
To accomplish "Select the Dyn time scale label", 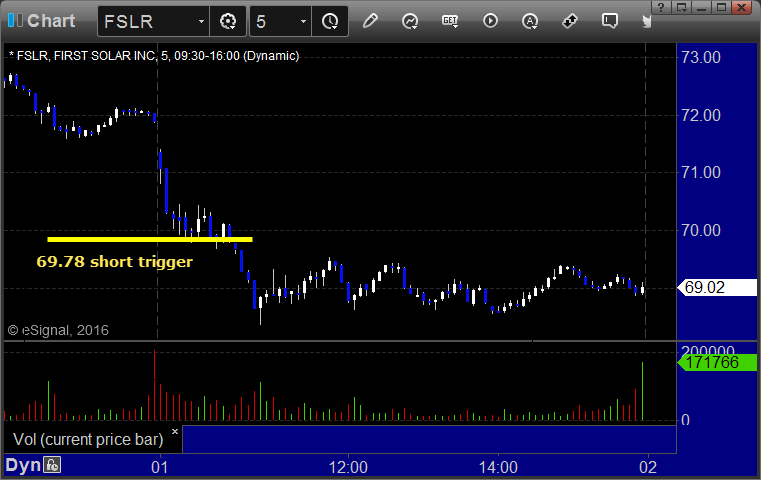I will (23, 465).
